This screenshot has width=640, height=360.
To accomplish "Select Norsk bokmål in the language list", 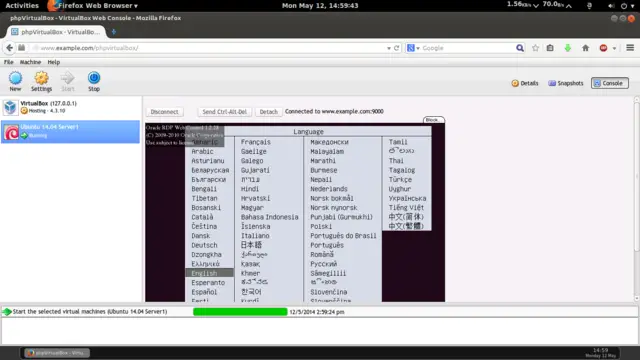I will pos(332,198).
